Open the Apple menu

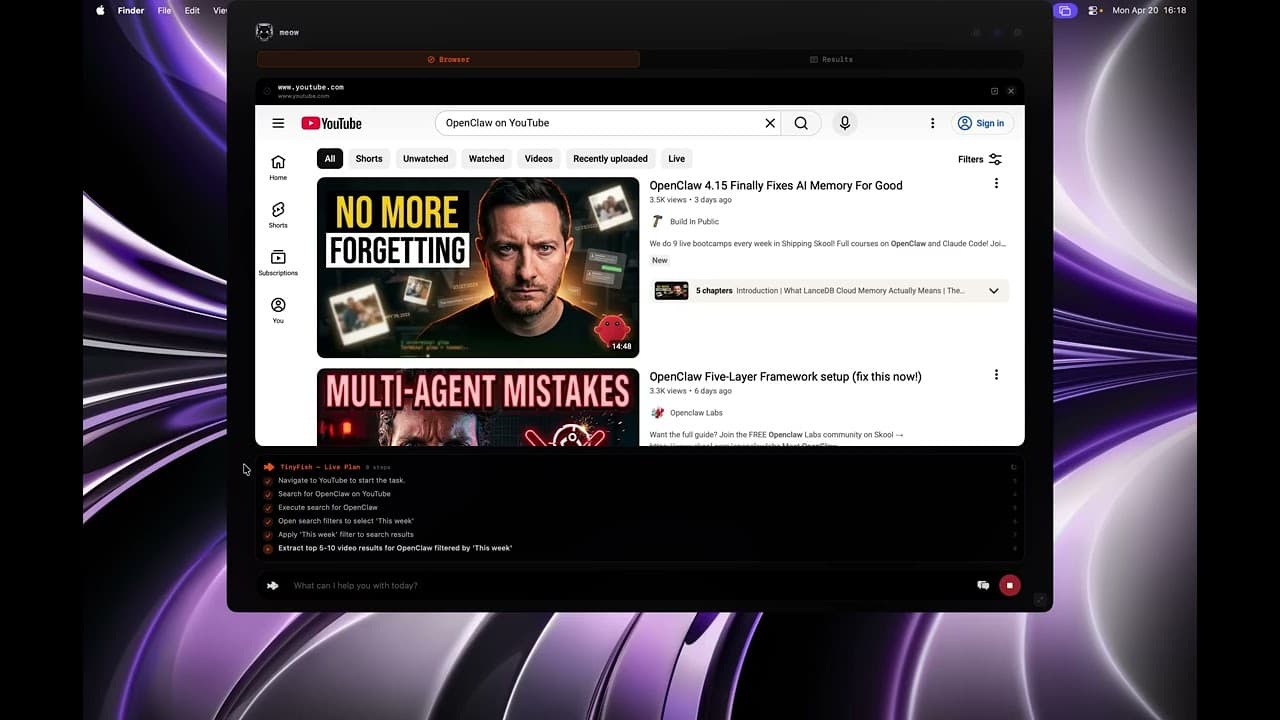pos(100,10)
